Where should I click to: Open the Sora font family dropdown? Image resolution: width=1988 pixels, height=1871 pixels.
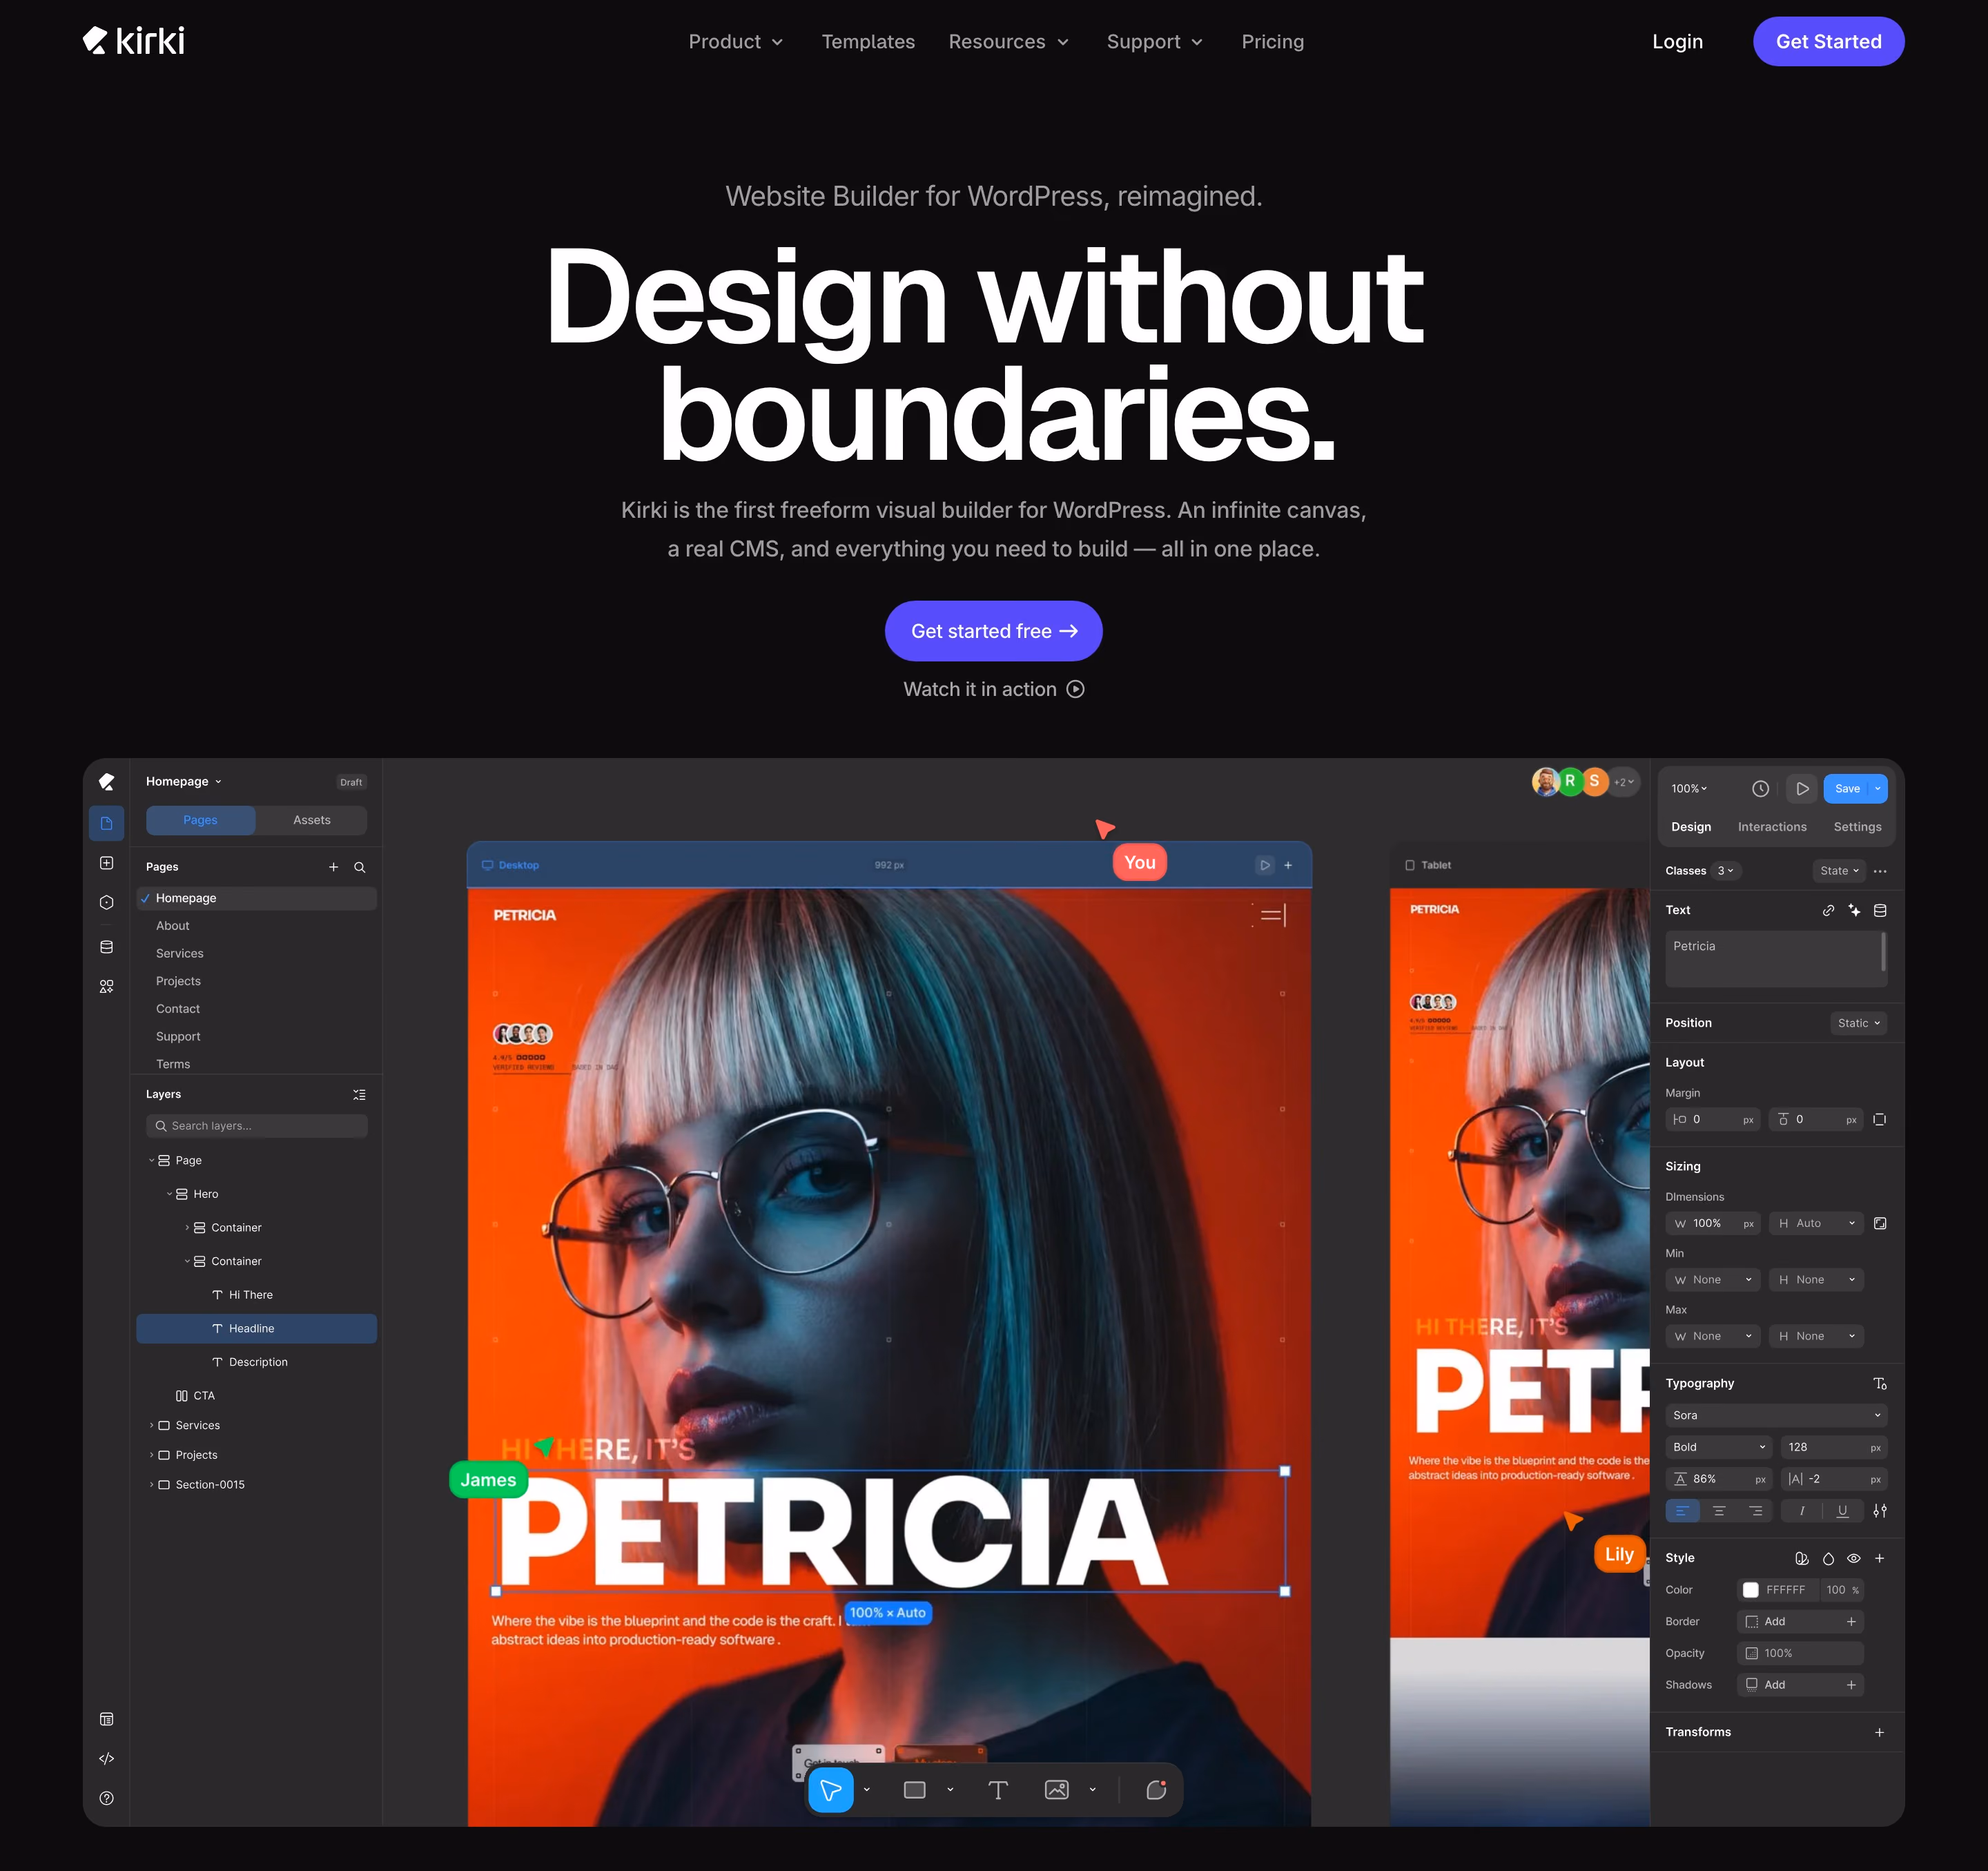click(x=1776, y=1415)
